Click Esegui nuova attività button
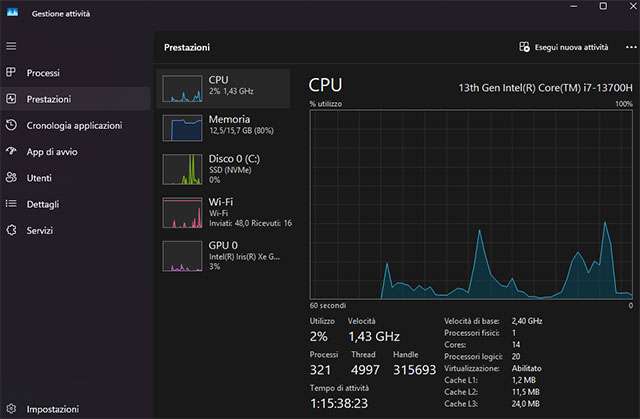The width and height of the screenshot is (640, 419). pyautogui.click(x=564, y=47)
